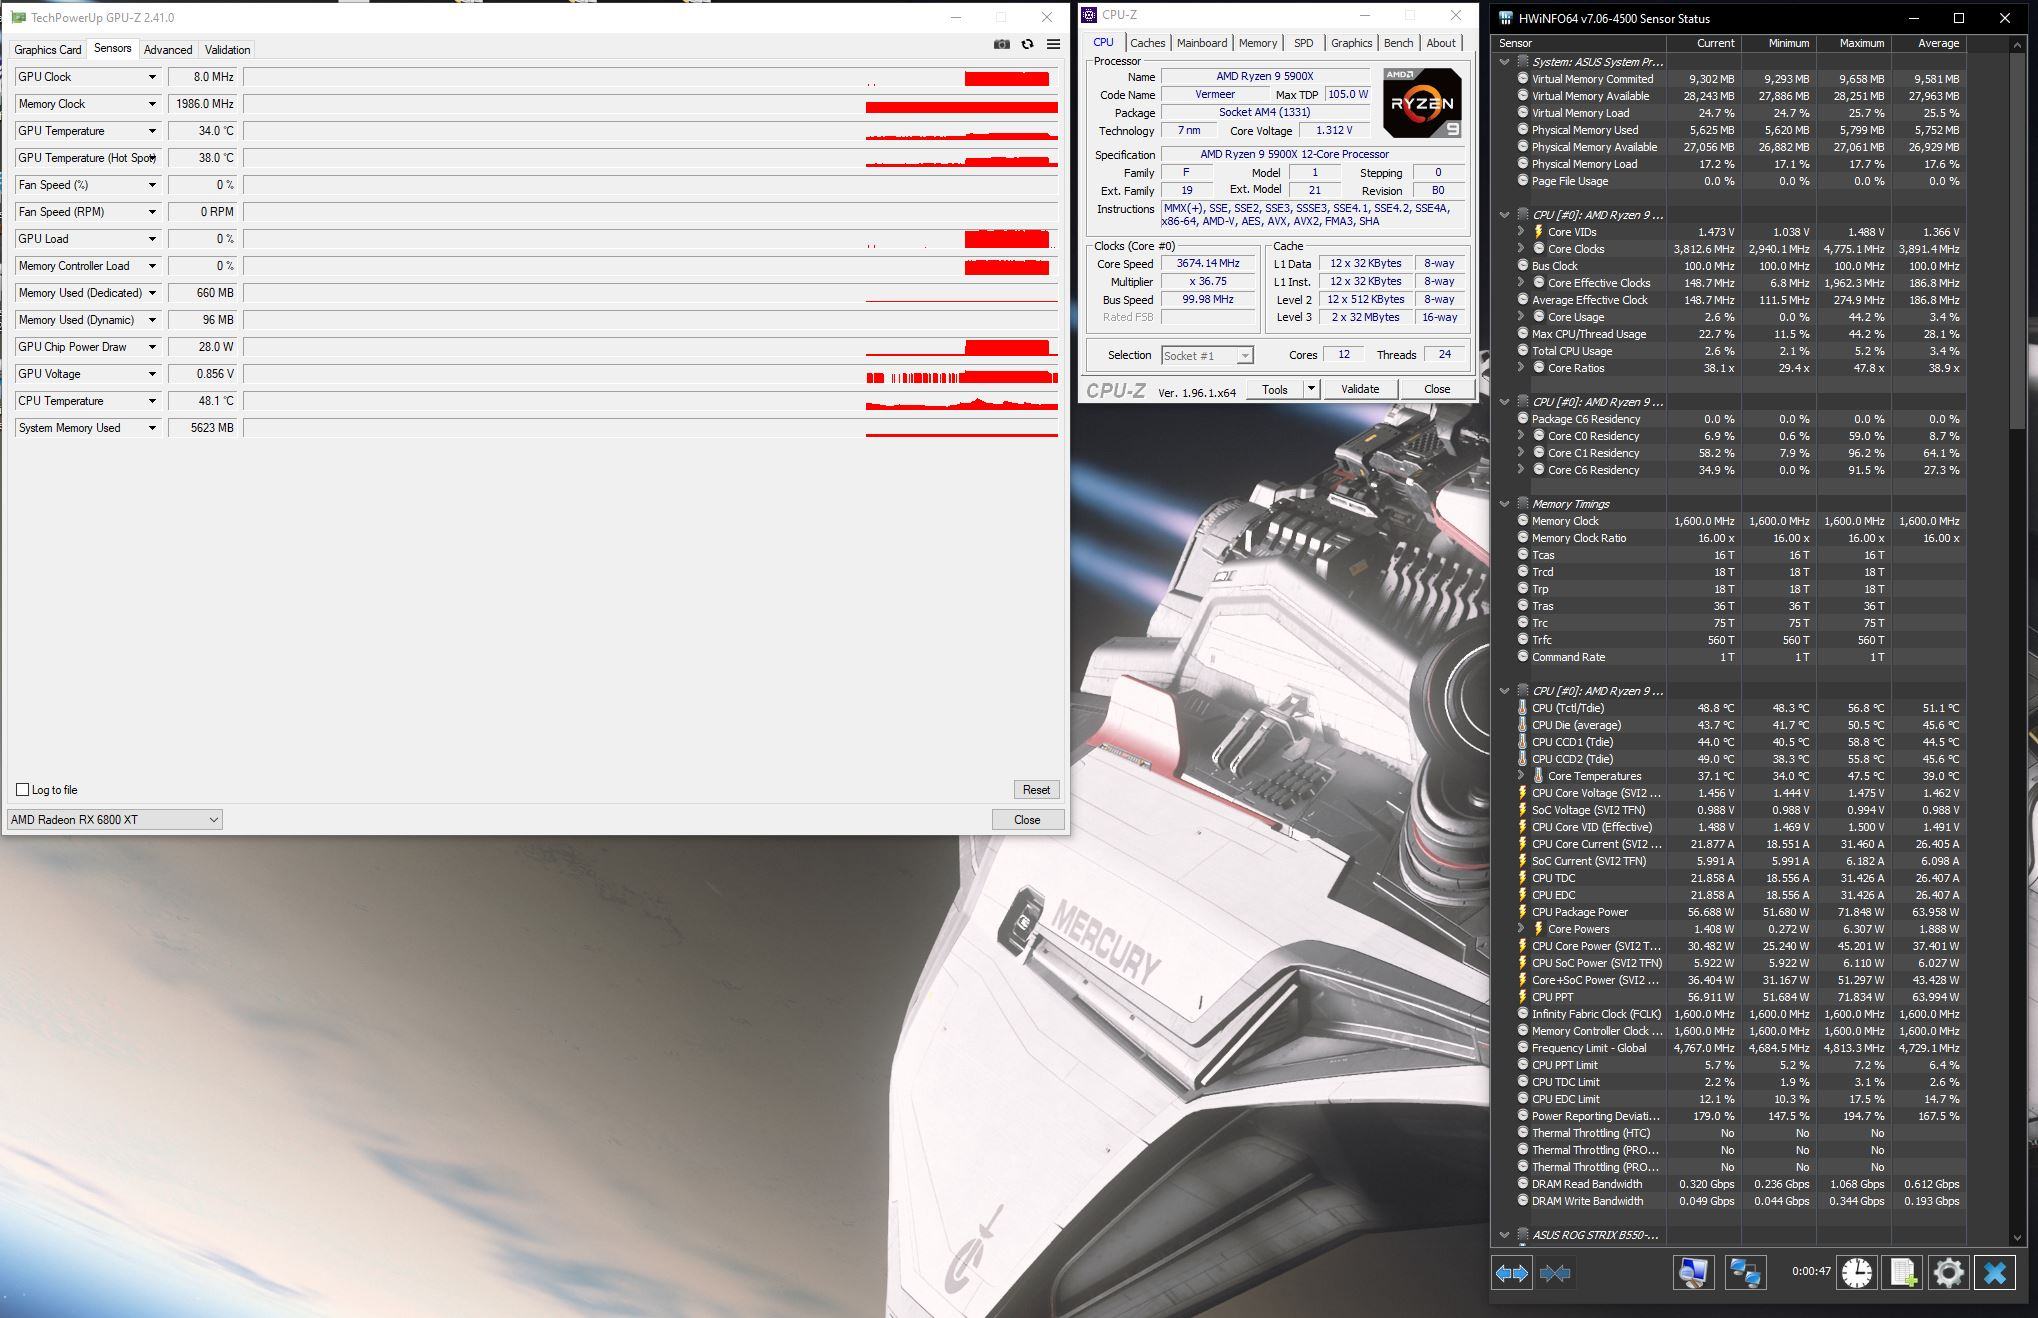
Task: Click the thermometer icon beside CPU CCD1 (Tdie)
Action: 1522,742
